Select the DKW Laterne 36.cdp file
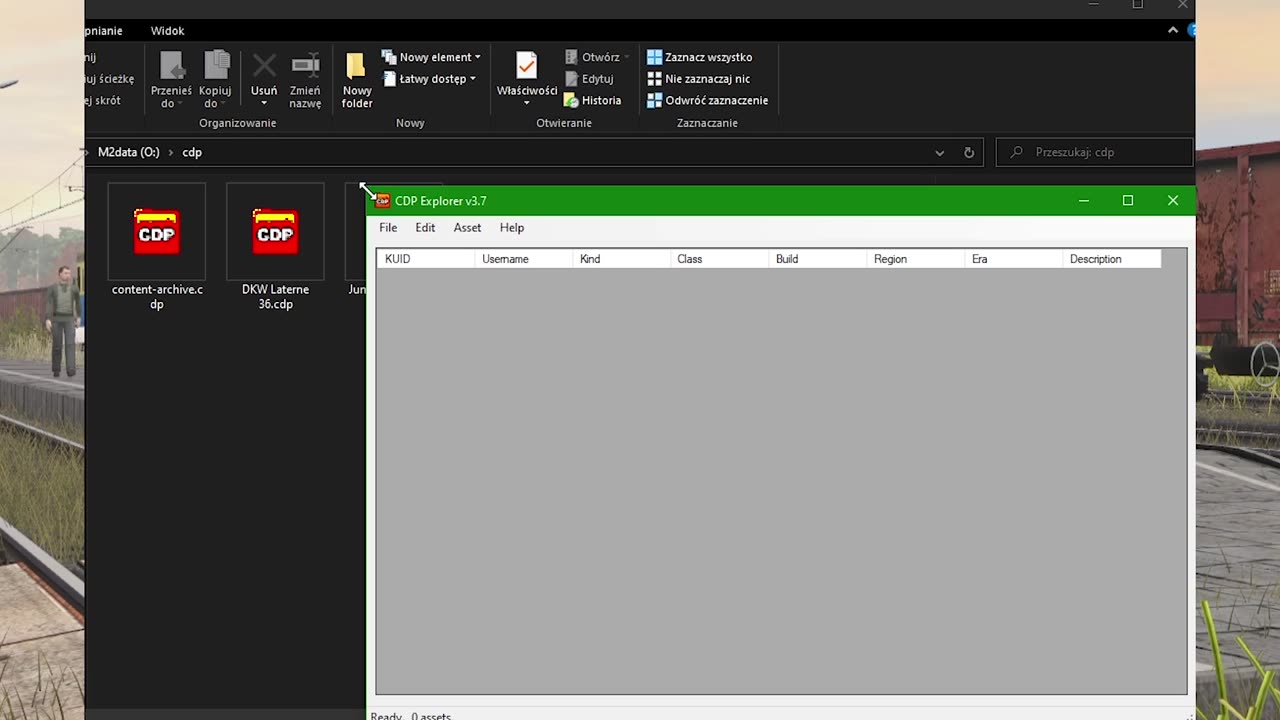This screenshot has width=1280, height=720. (x=275, y=248)
